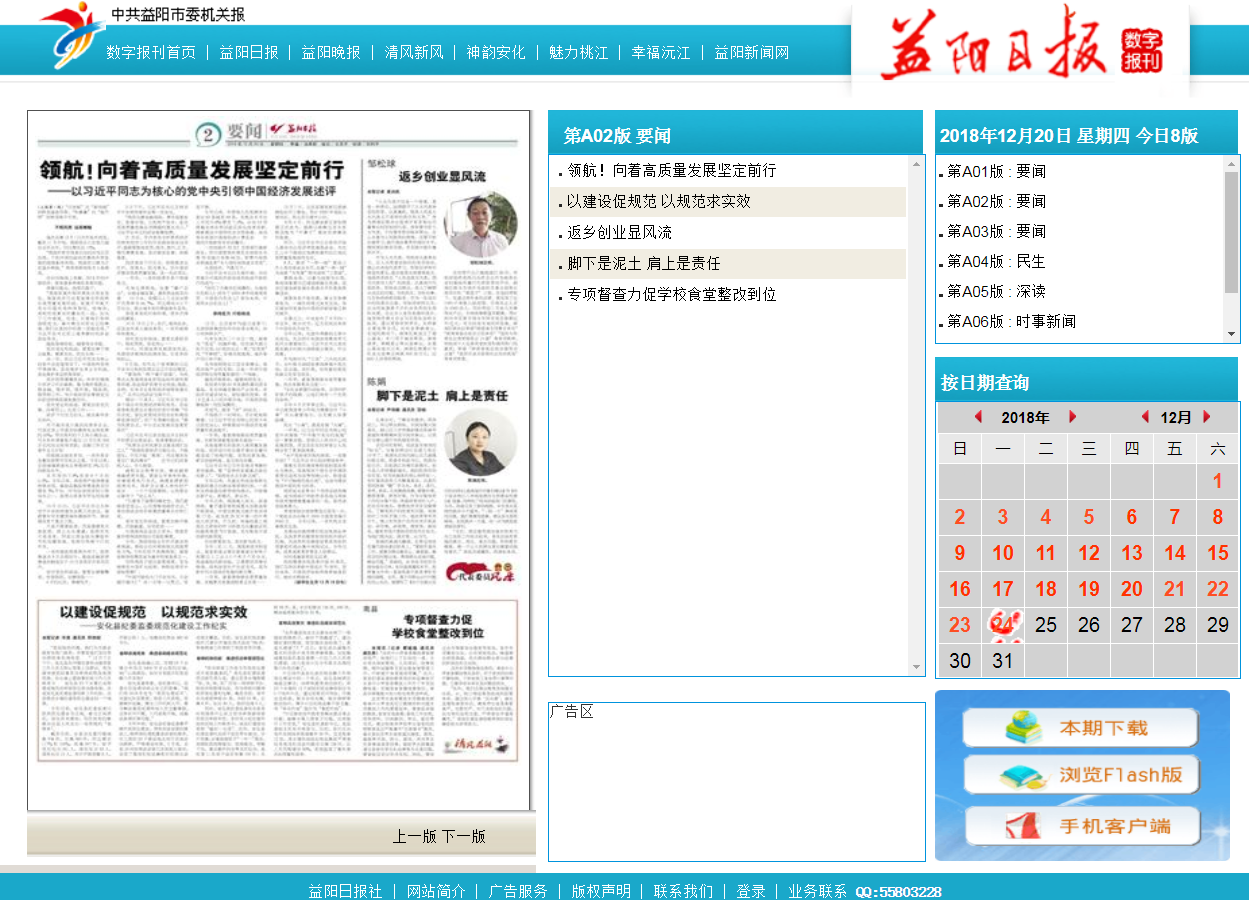Open 清风新风 in the top navigation
This screenshot has height=900, width=1249.
pyautogui.click(x=414, y=52)
